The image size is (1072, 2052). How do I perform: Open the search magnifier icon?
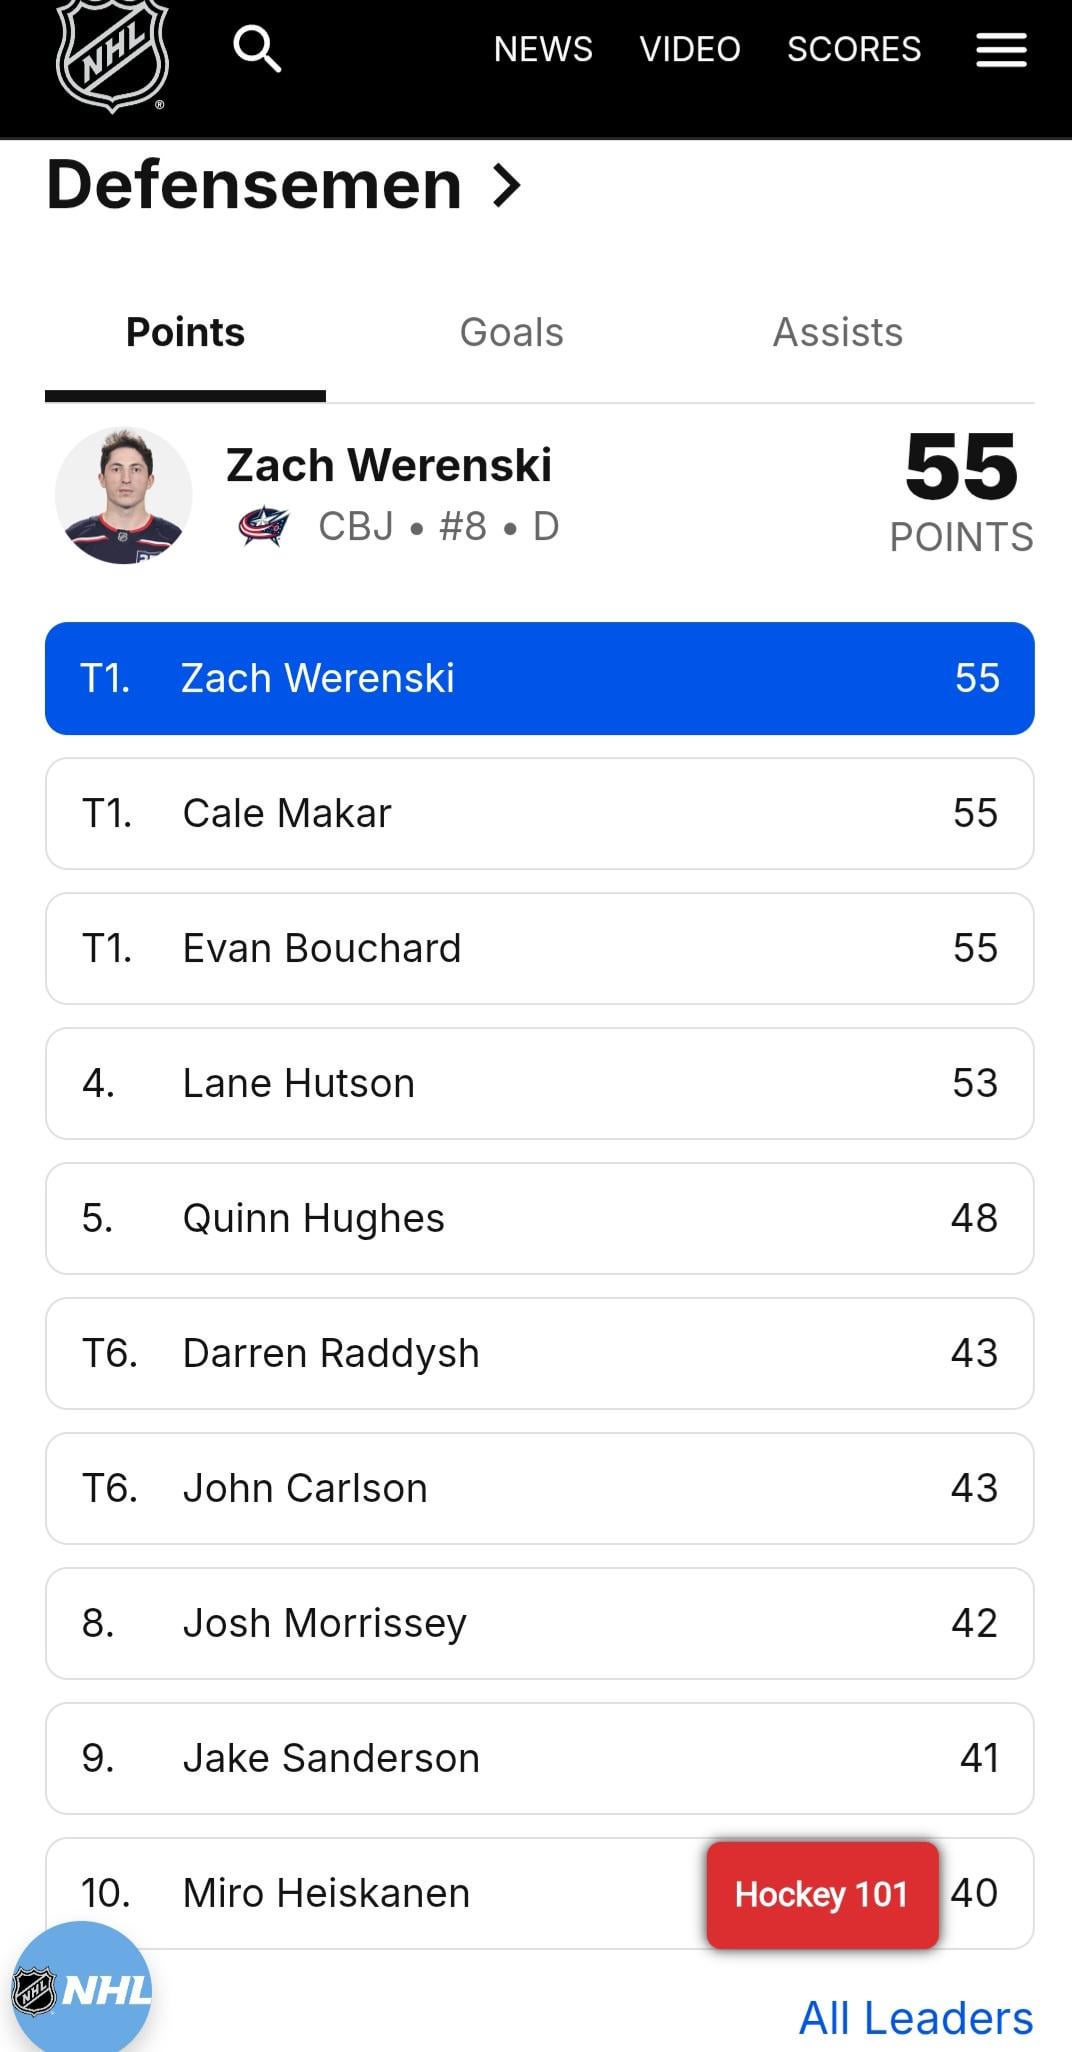(257, 49)
